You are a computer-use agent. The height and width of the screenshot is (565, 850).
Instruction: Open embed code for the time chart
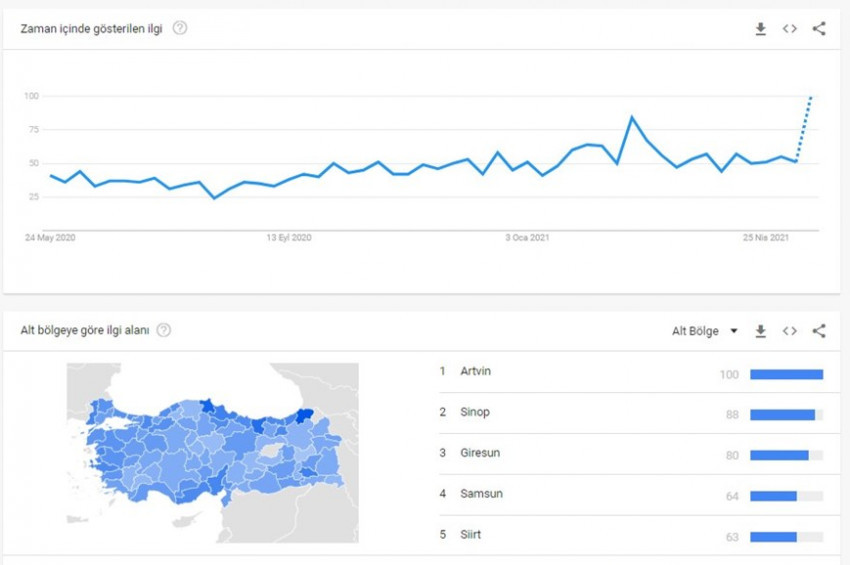coord(790,29)
